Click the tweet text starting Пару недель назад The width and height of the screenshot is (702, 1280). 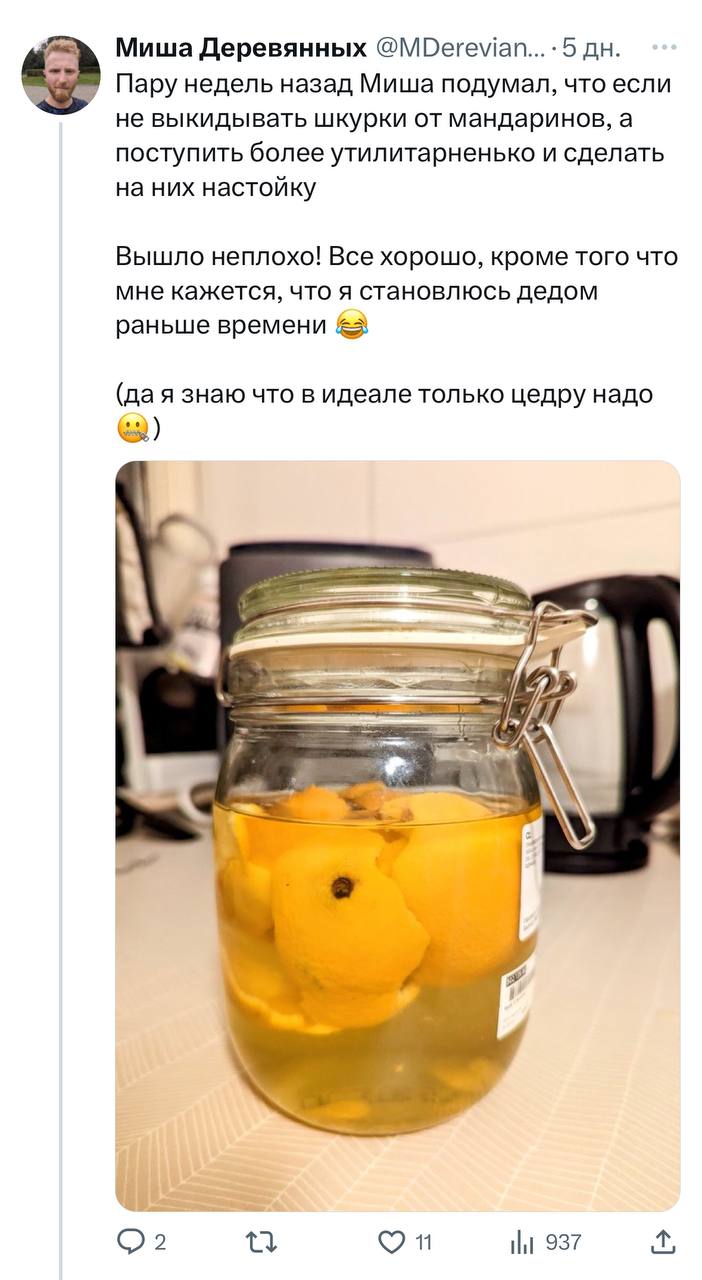(394, 134)
